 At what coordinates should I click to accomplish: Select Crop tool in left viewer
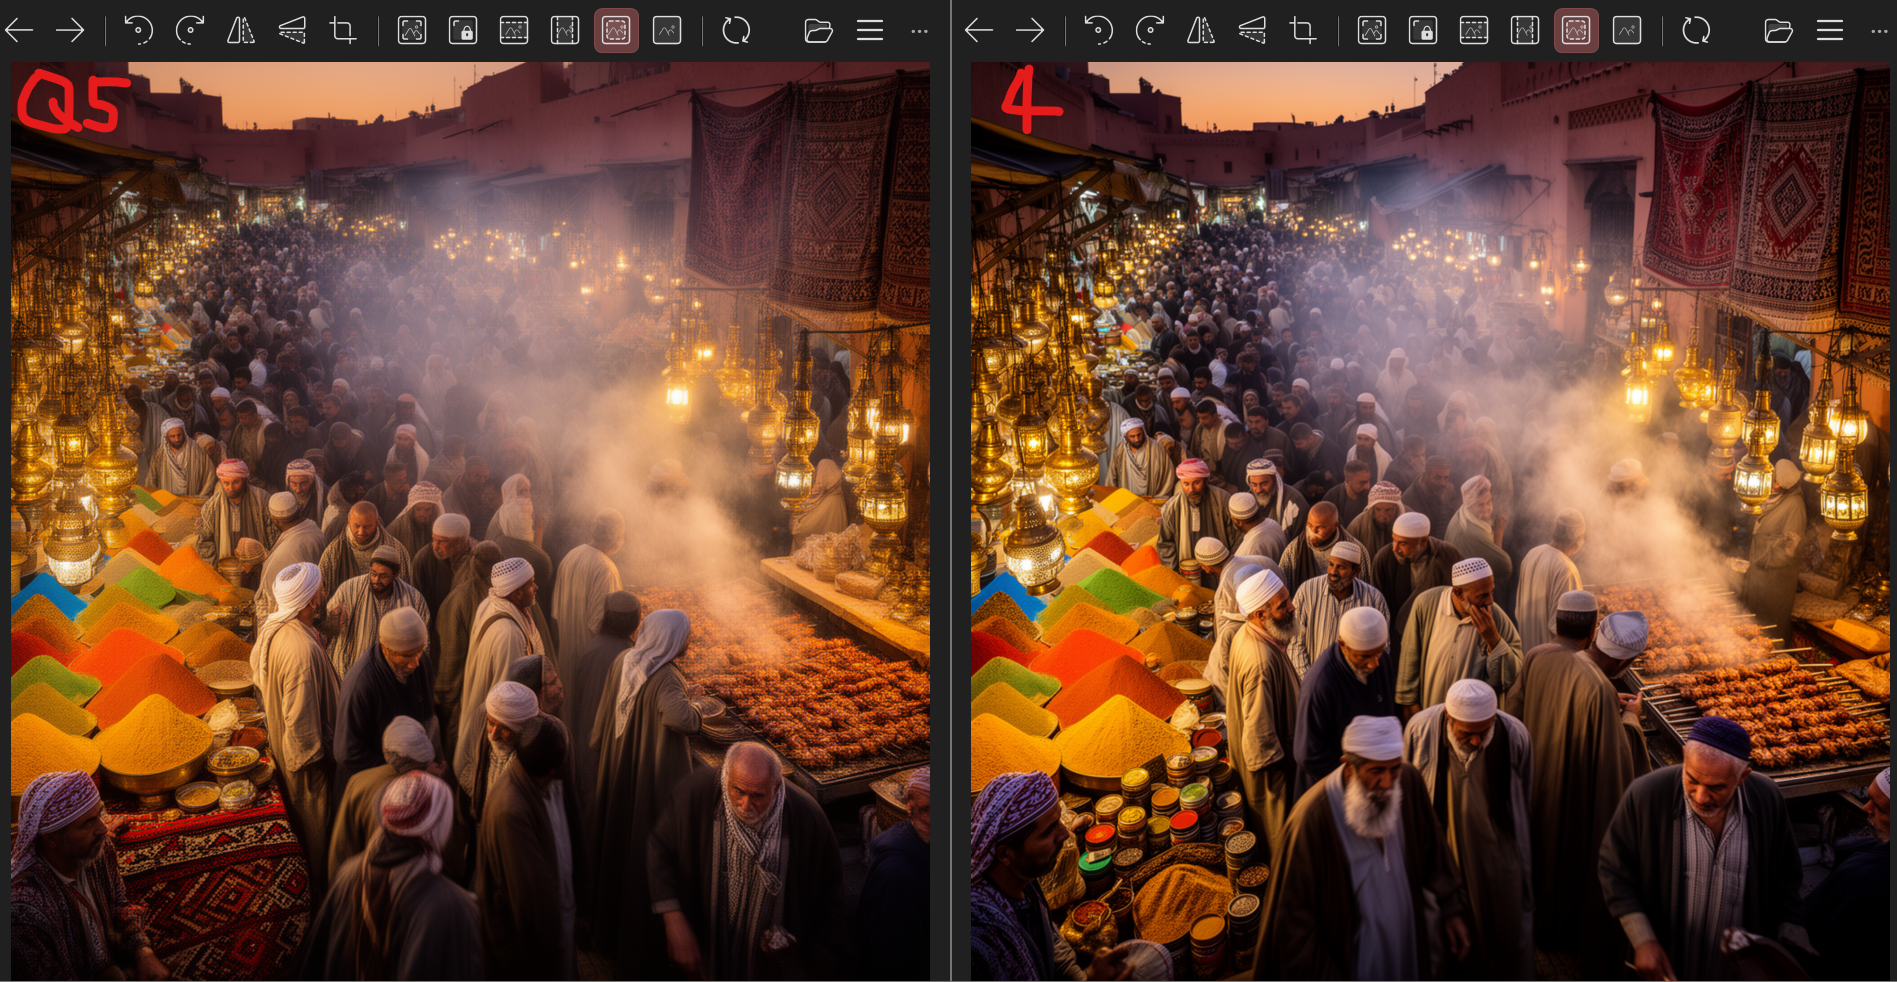coord(343,31)
